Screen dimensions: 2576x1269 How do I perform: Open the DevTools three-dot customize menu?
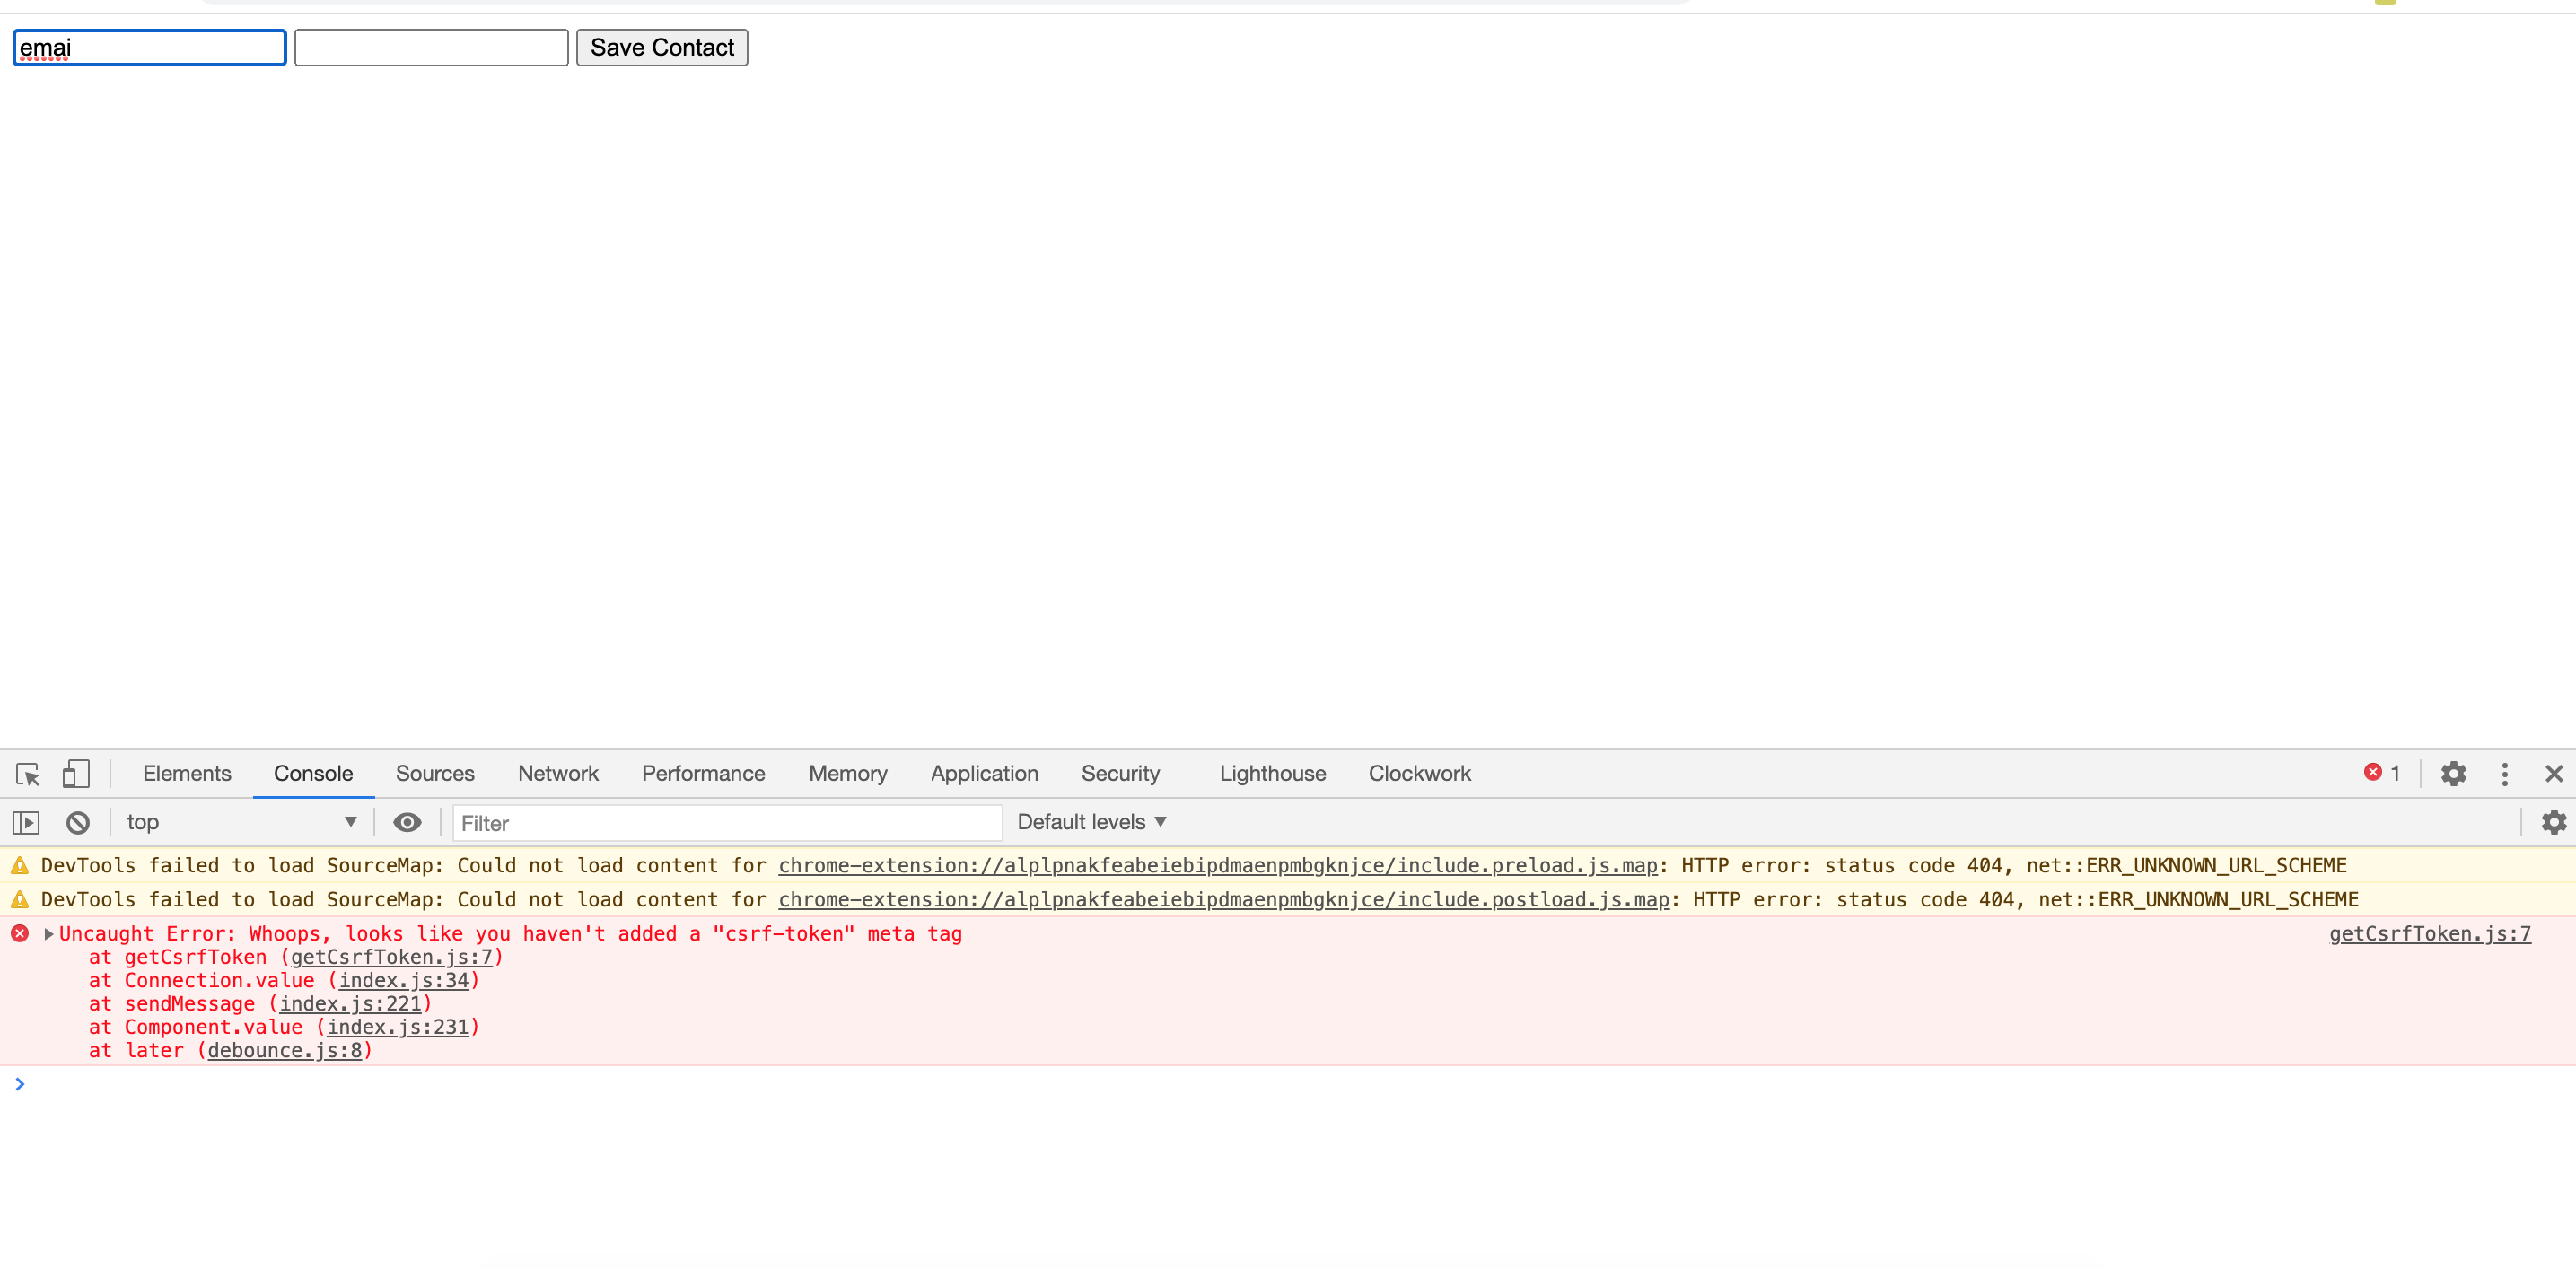(2504, 774)
